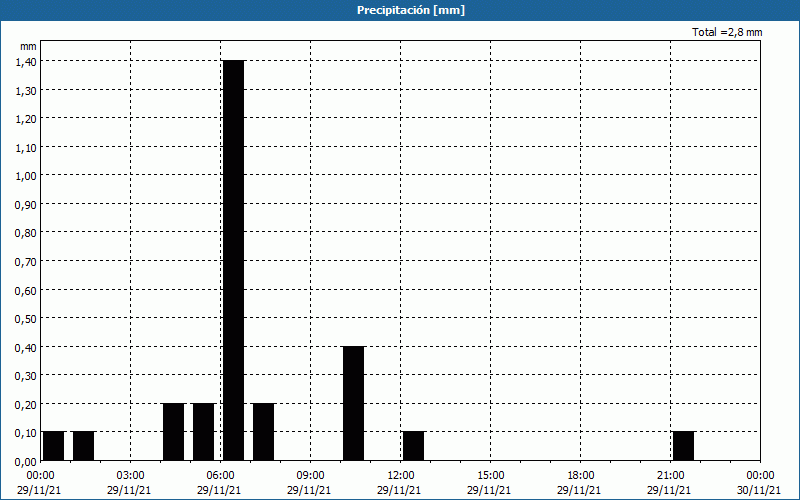Click the 0,50 y-axis label

[26, 318]
